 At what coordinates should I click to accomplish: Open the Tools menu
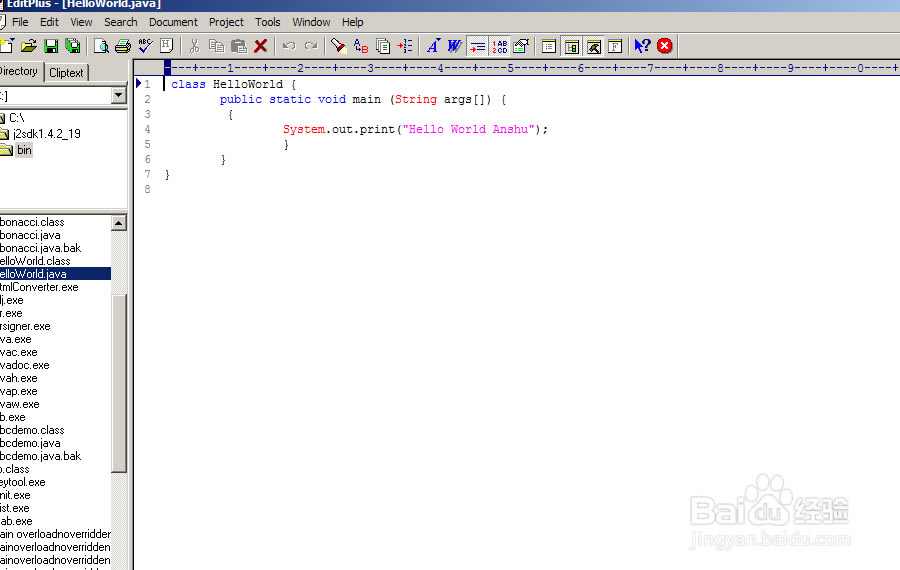click(x=267, y=22)
